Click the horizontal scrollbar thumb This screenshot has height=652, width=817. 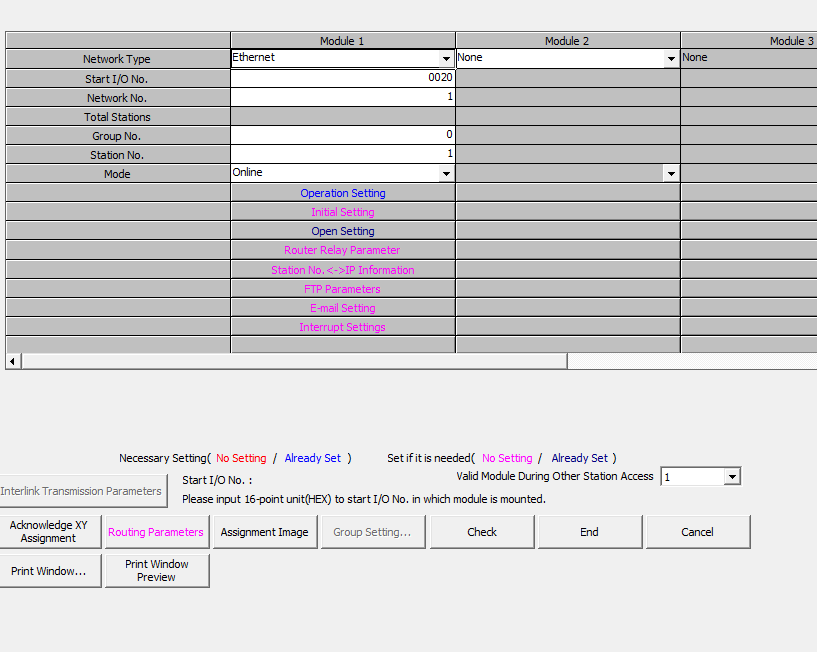(x=294, y=361)
